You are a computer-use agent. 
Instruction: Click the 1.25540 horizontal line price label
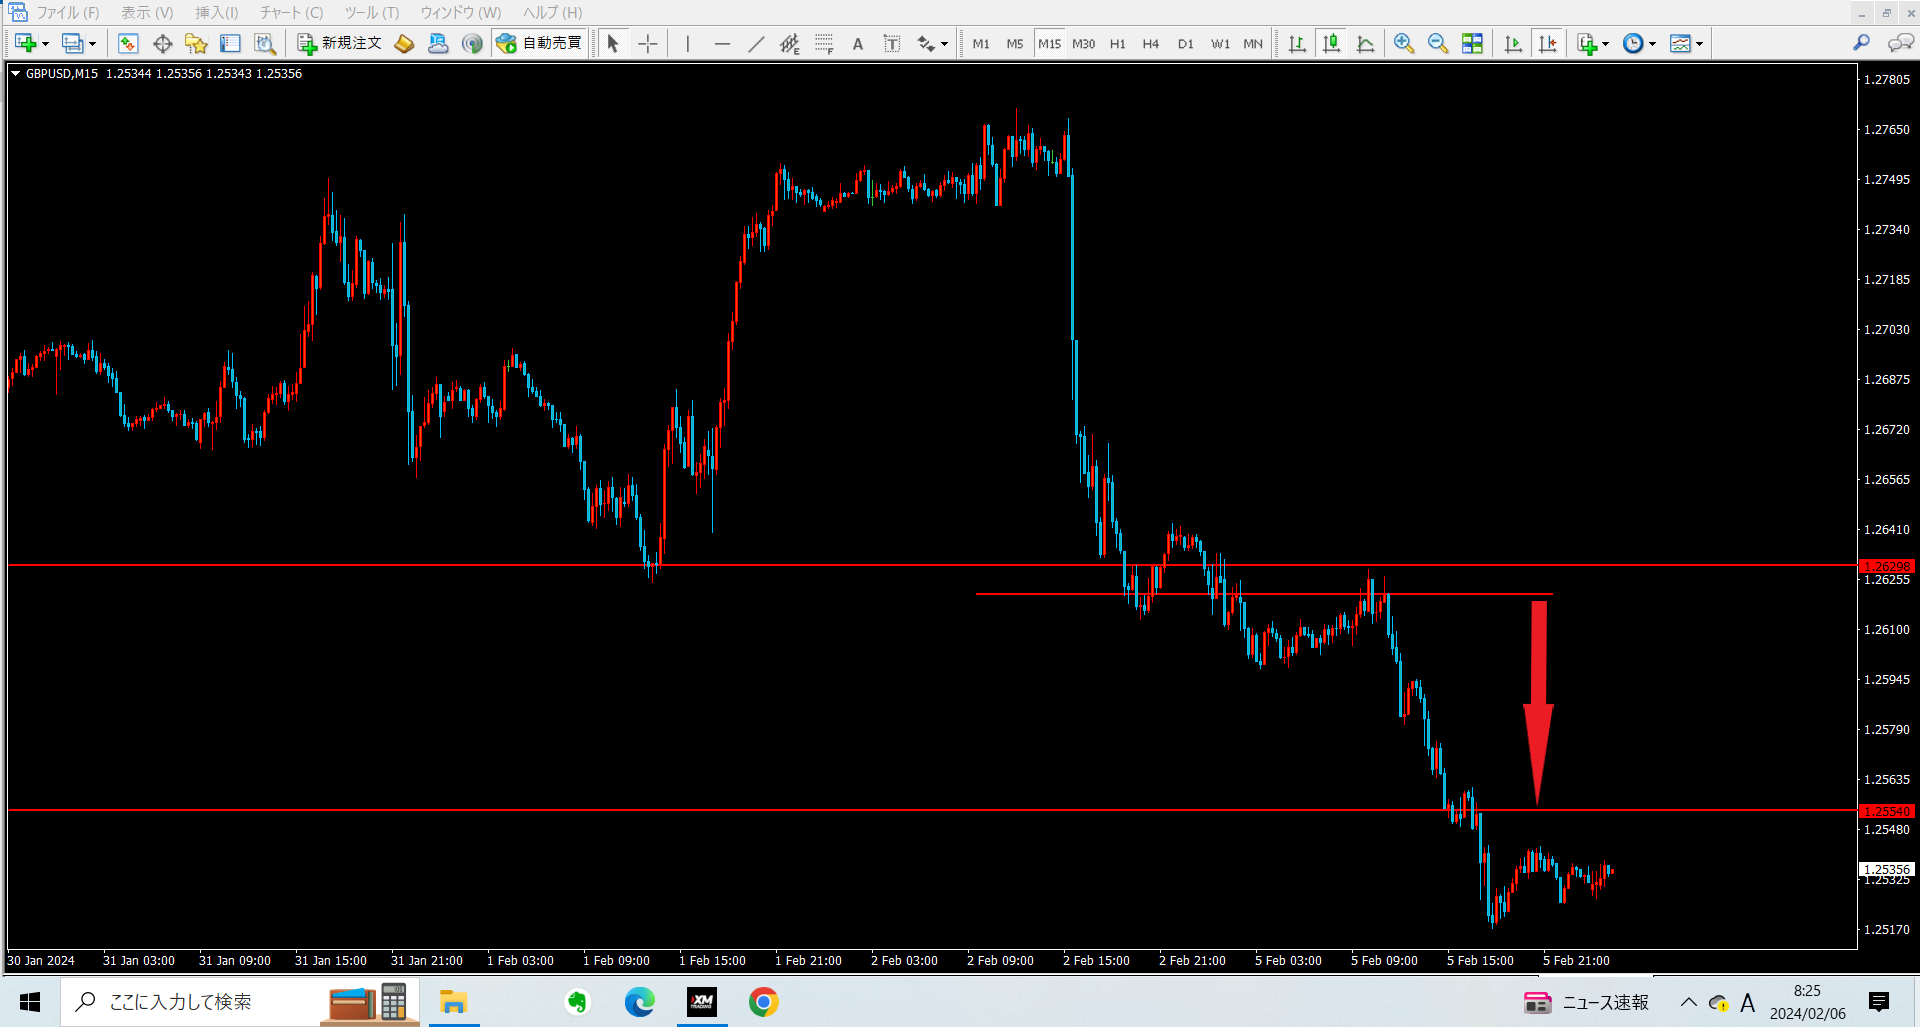point(1887,811)
